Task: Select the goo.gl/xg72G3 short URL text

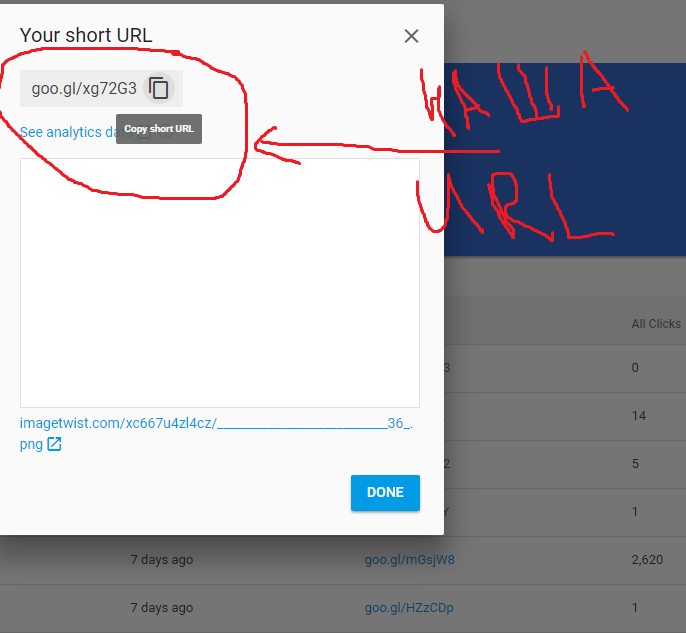Action: tap(84, 88)
